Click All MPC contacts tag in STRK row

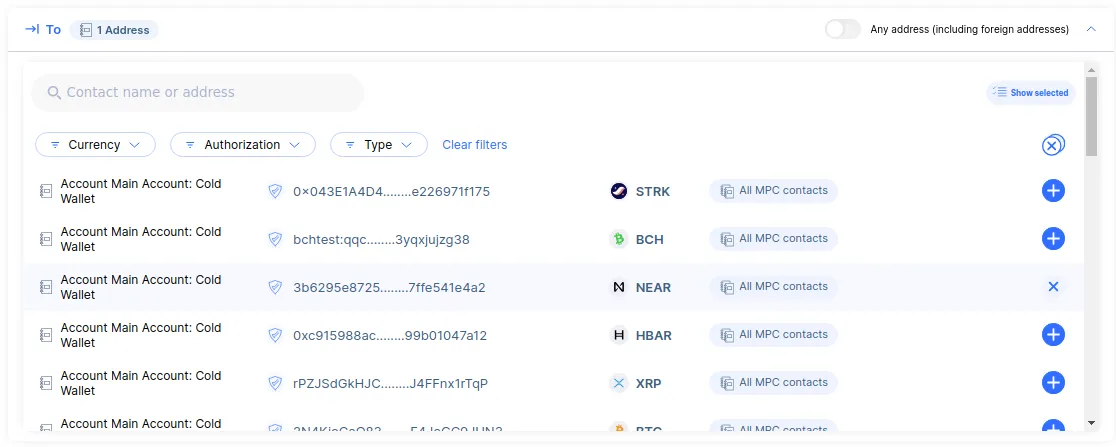pos(773,191)
